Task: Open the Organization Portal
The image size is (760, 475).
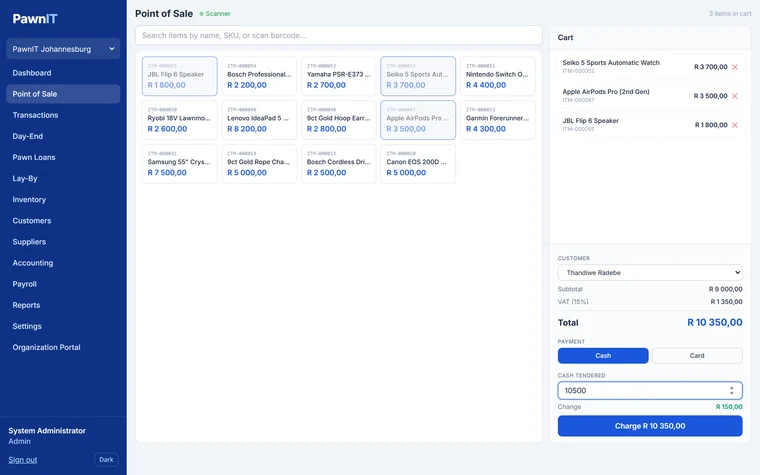Action: 63,347
